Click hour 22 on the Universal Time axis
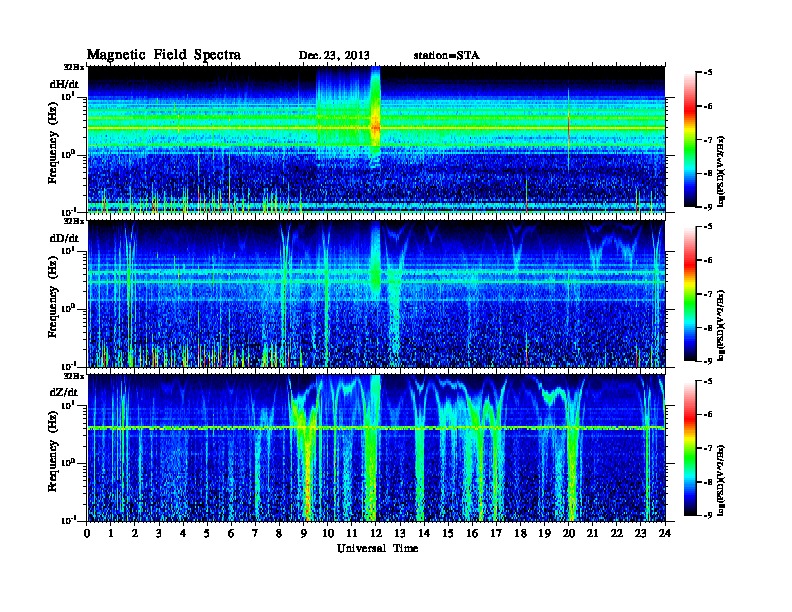The width and height of the screenshot is (792, 612). coord(617,533)
